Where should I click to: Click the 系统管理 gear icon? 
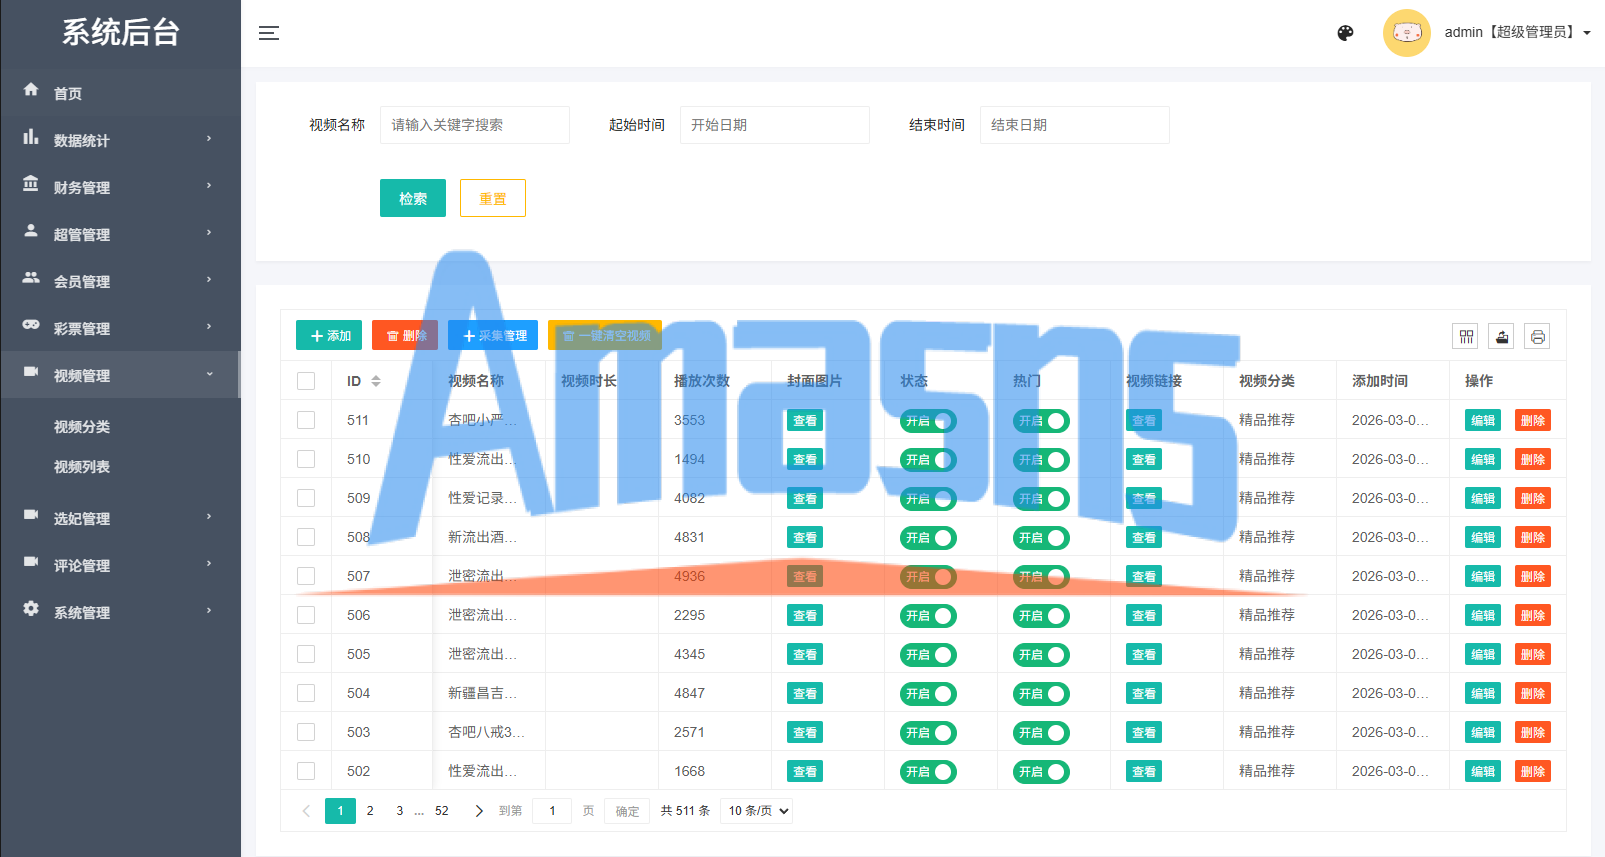tap(31, 609)
